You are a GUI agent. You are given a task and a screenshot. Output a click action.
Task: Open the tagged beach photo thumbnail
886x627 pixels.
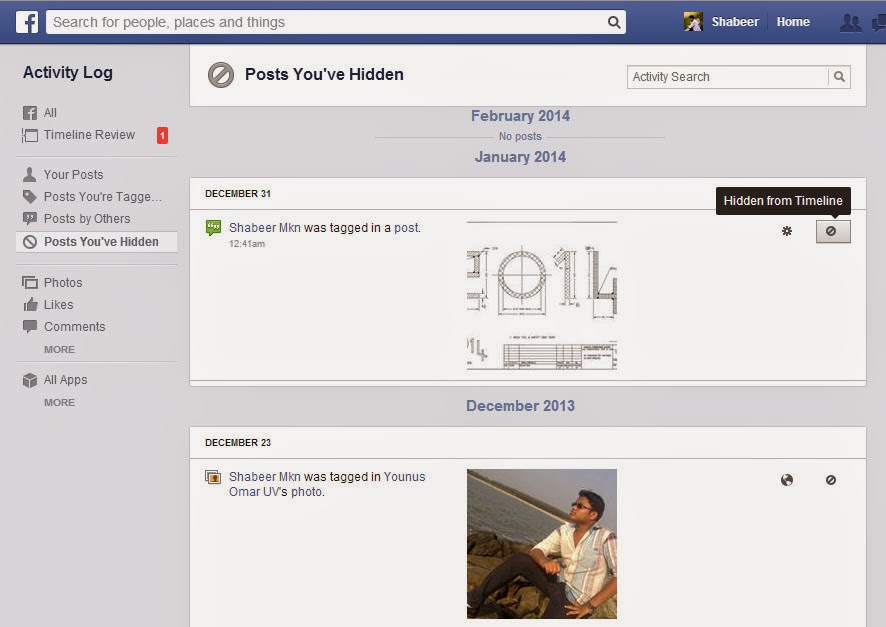click(542, 544)
